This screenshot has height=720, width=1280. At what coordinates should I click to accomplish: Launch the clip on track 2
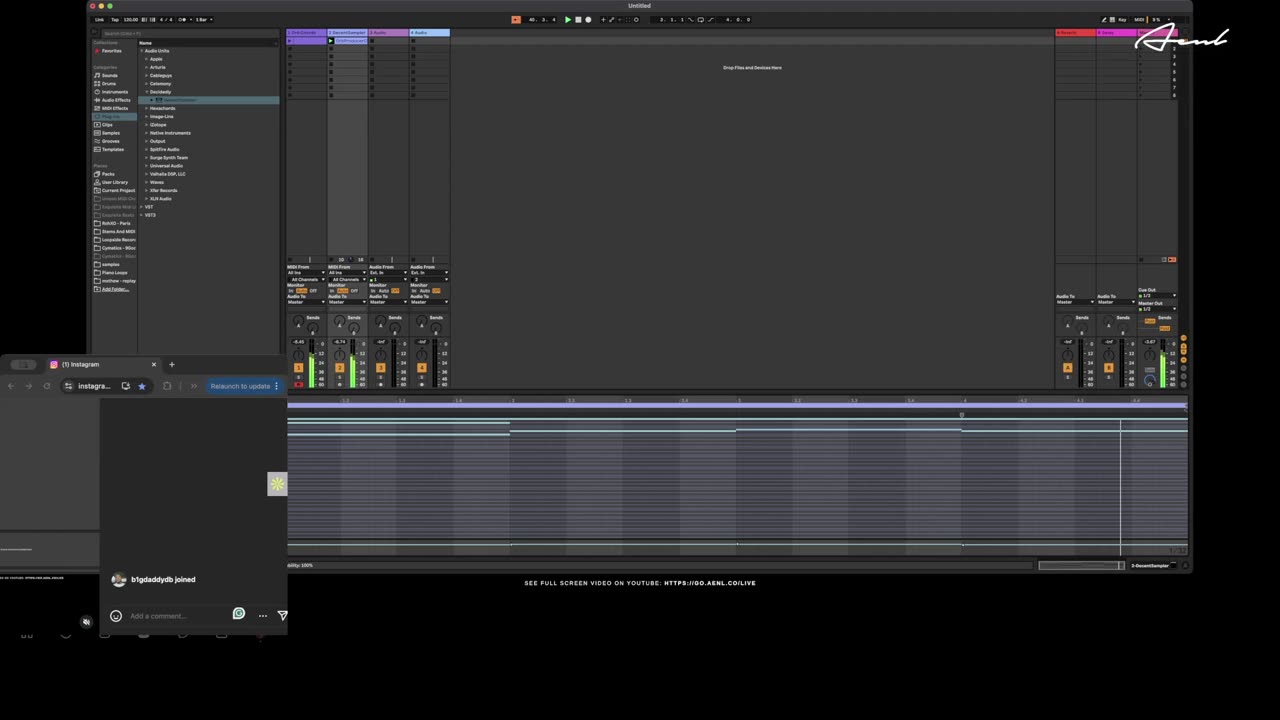tap(331, 41)
